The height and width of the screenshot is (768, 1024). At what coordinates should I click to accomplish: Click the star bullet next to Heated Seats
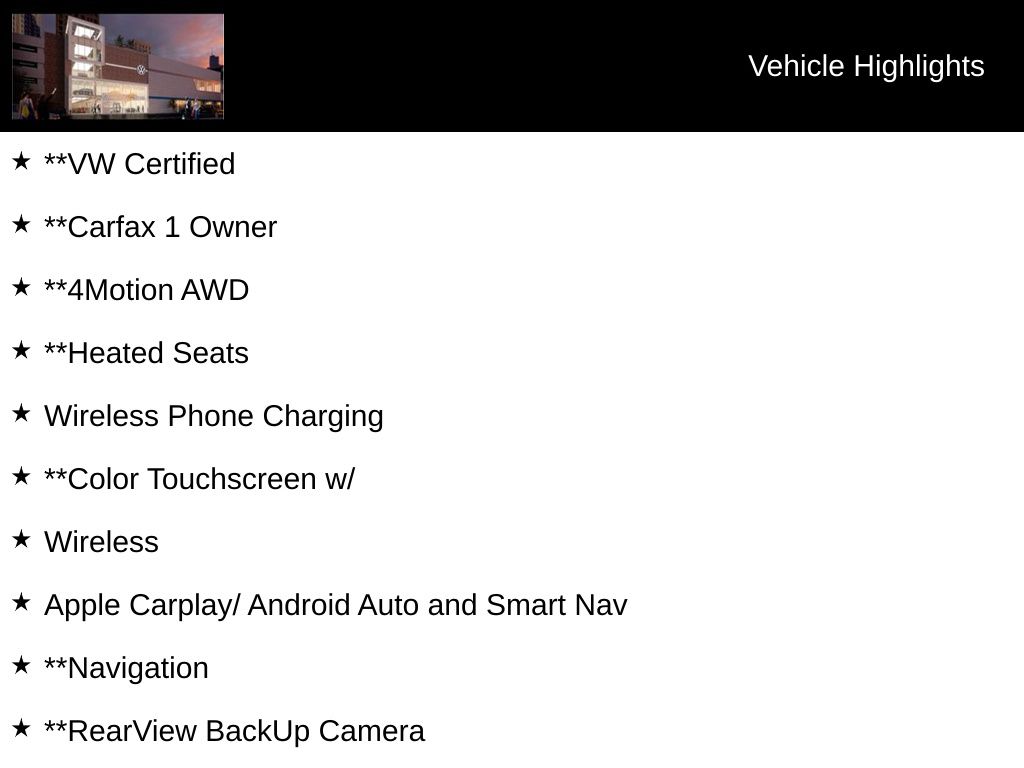[21, 350]
